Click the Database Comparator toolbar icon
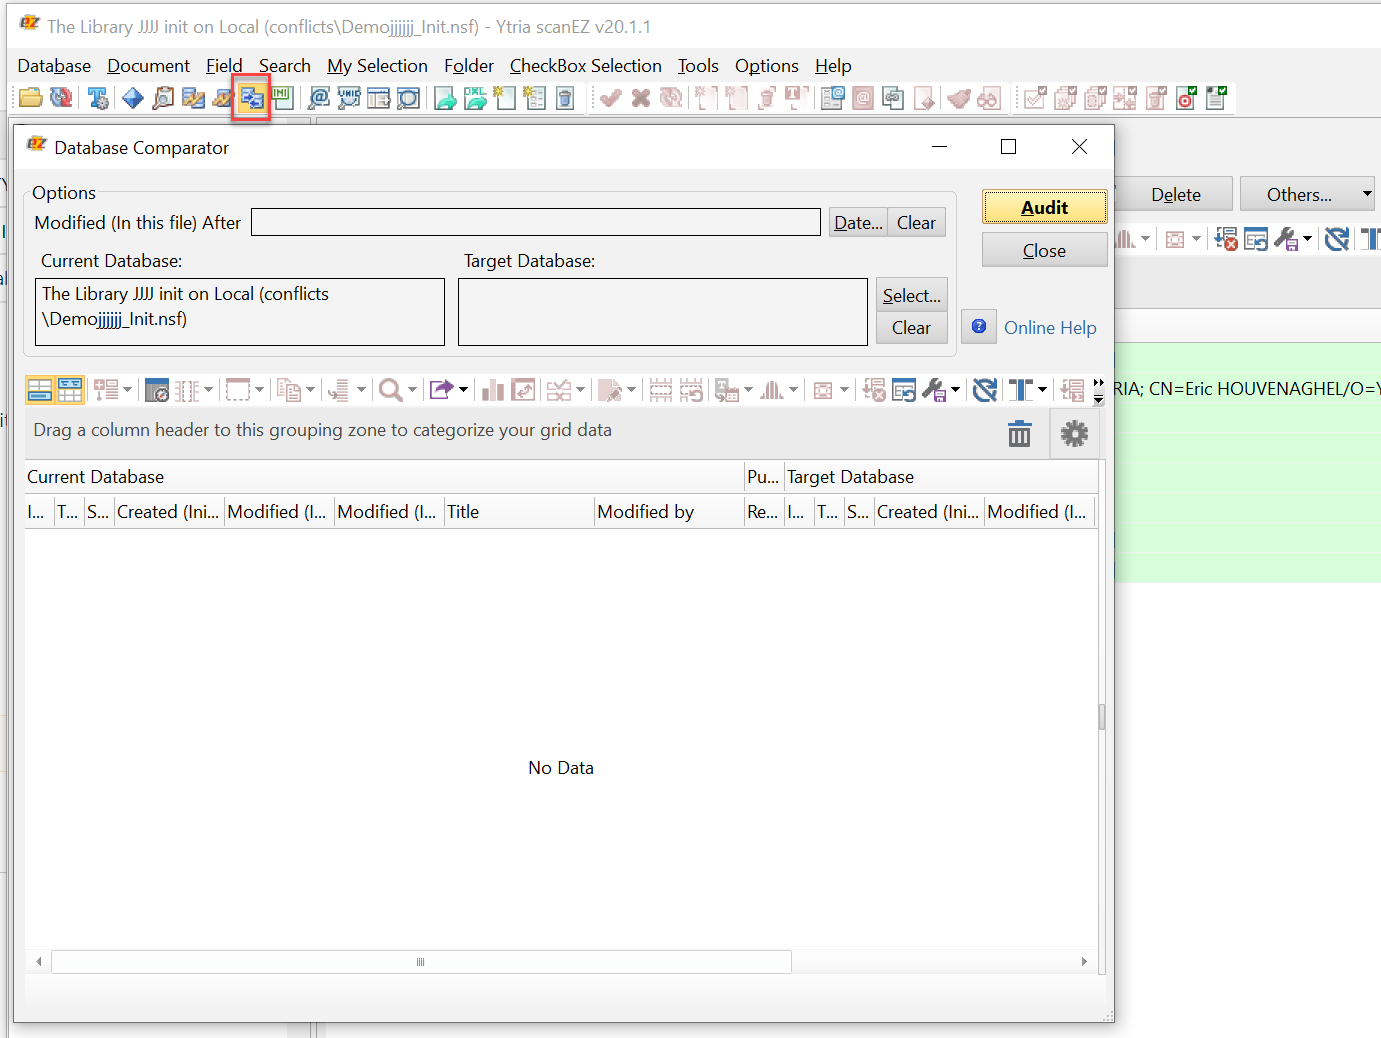The image size is (1381, 1038). pos(251,98)
